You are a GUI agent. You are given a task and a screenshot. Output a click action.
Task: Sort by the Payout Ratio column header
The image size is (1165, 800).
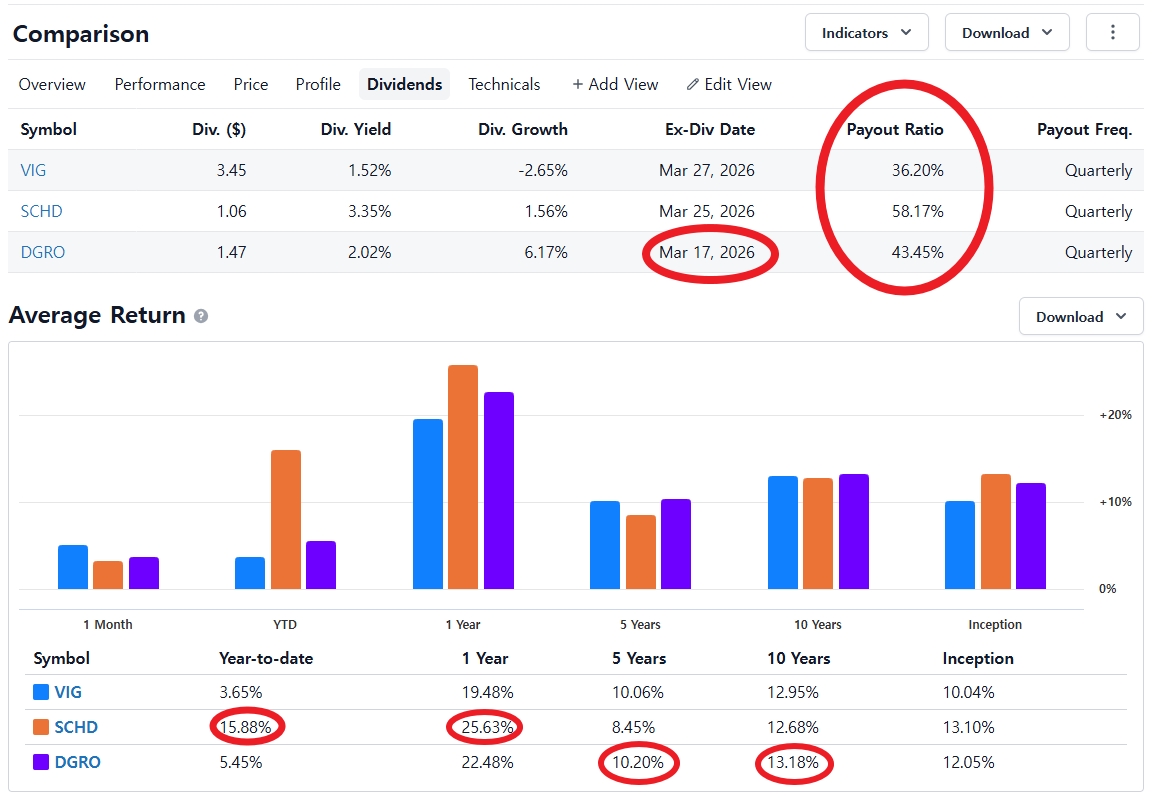(895, 129)
